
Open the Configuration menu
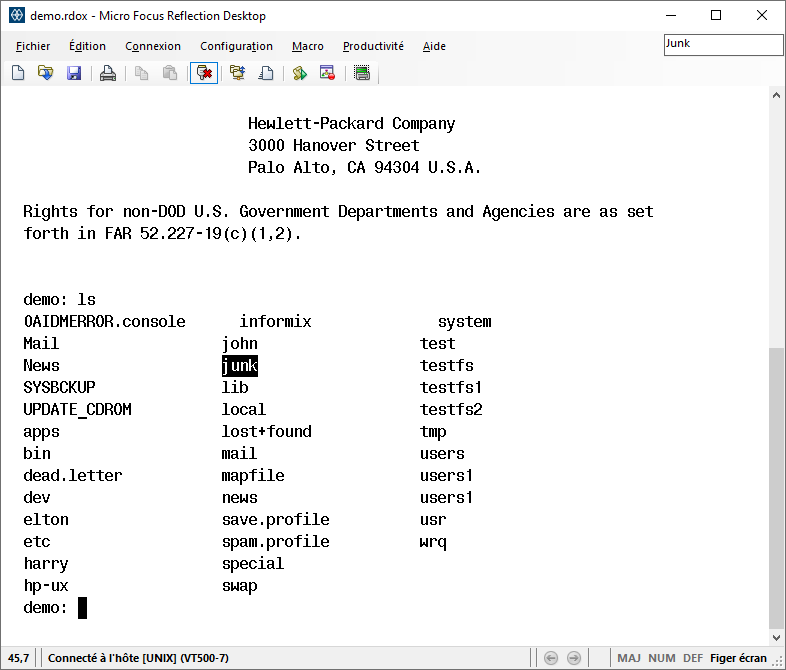(x=237, y=46)
